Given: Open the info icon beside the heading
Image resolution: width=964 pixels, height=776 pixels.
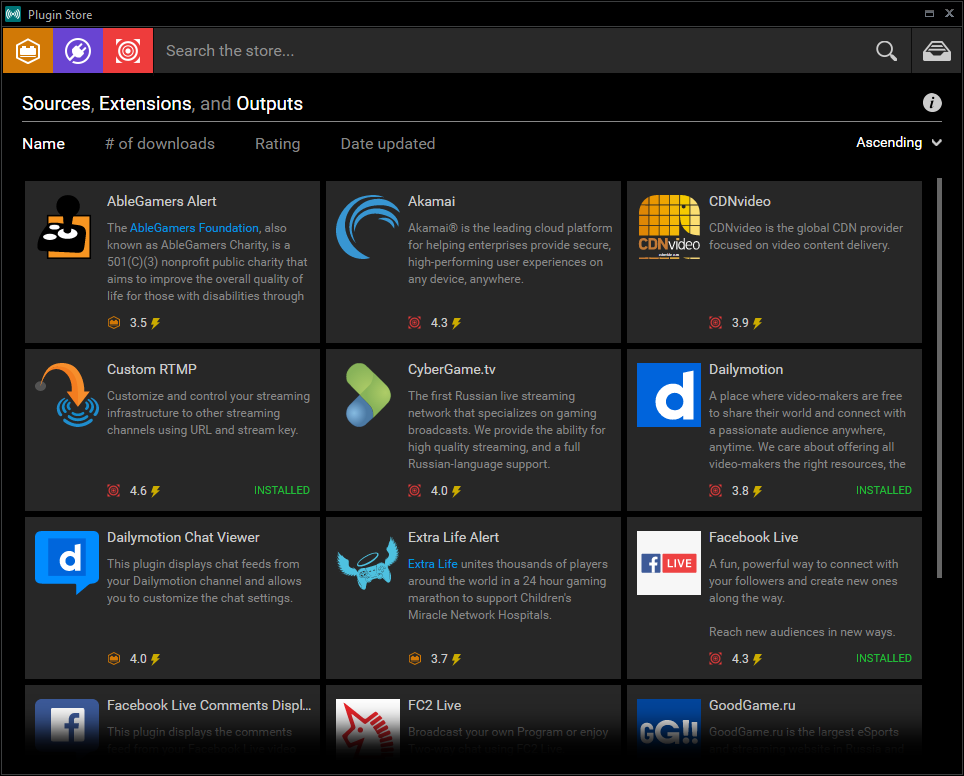Looking at the screenshot, I should point(932,103).
